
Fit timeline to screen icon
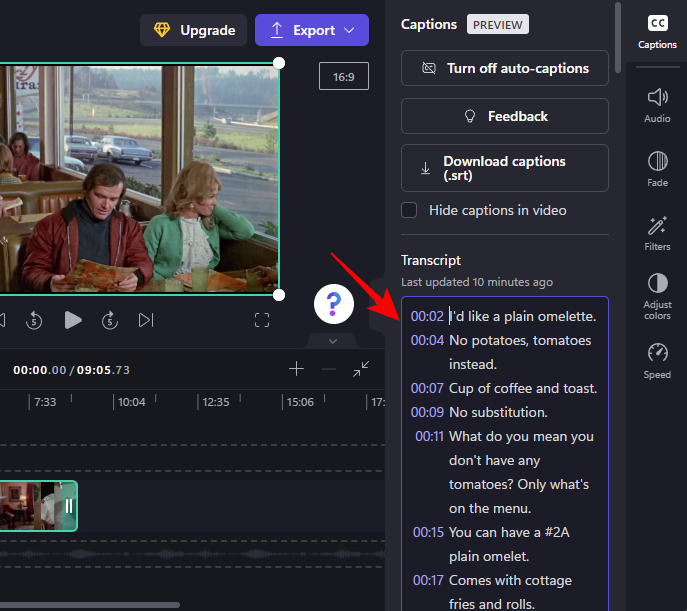point(361,369)
